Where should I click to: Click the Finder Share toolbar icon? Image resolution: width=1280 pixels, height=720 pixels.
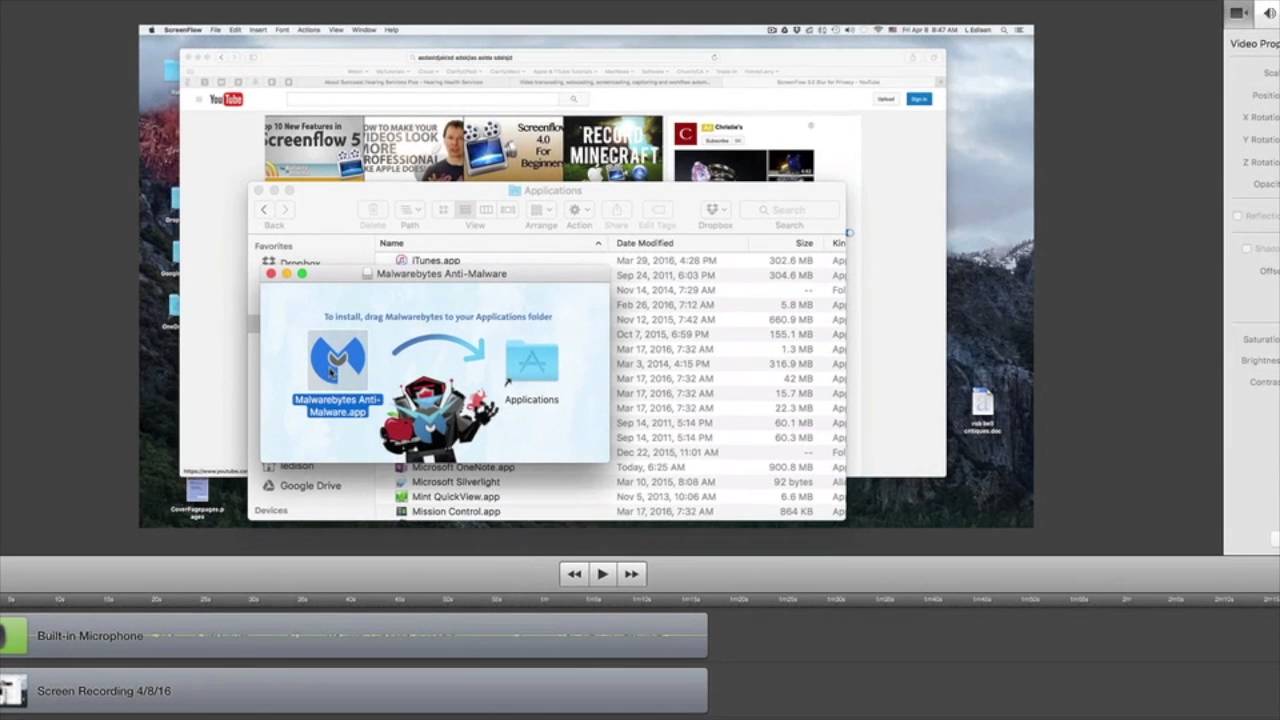(x=617, y=210)
